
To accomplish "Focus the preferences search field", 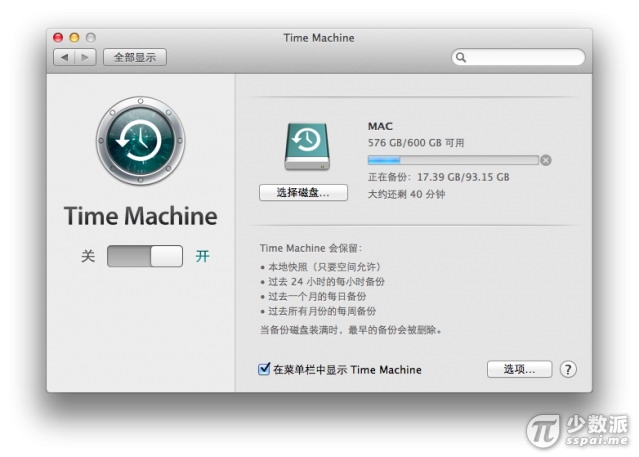I will click(x=518, y=57).
